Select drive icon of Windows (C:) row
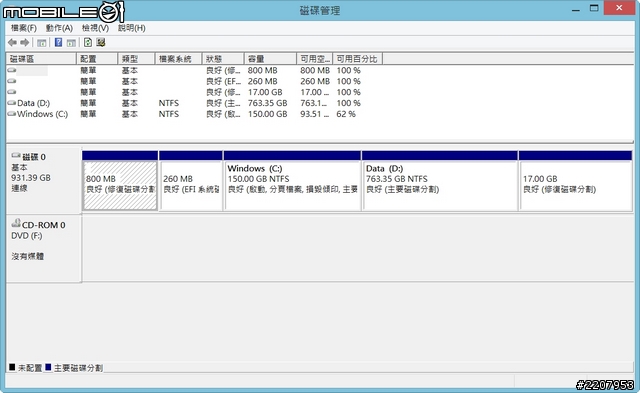The width and height of the screenshot is (640, 393). pyautogui.click(x=12, y=114)
